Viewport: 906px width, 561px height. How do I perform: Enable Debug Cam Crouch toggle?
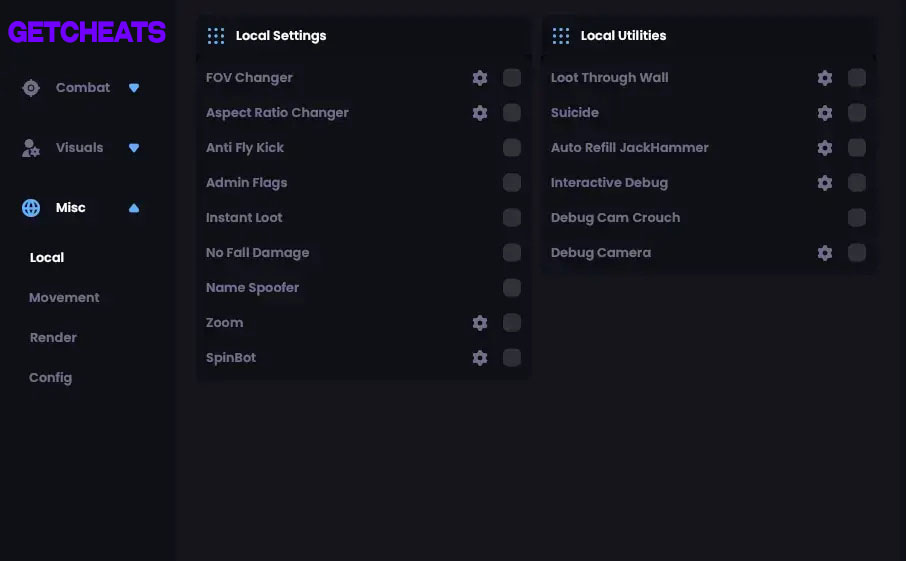click(856, 218)
